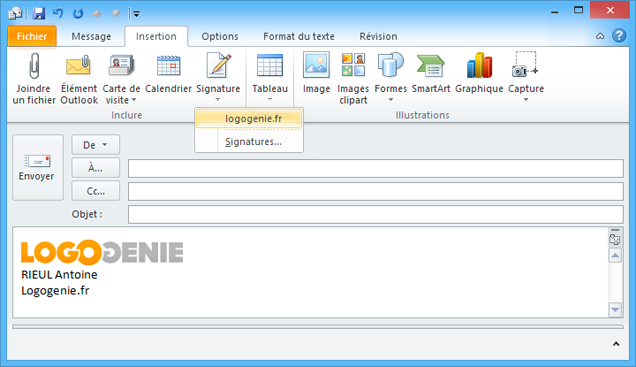
Task: Click the message body scroll down arrow
Action: 615,310
